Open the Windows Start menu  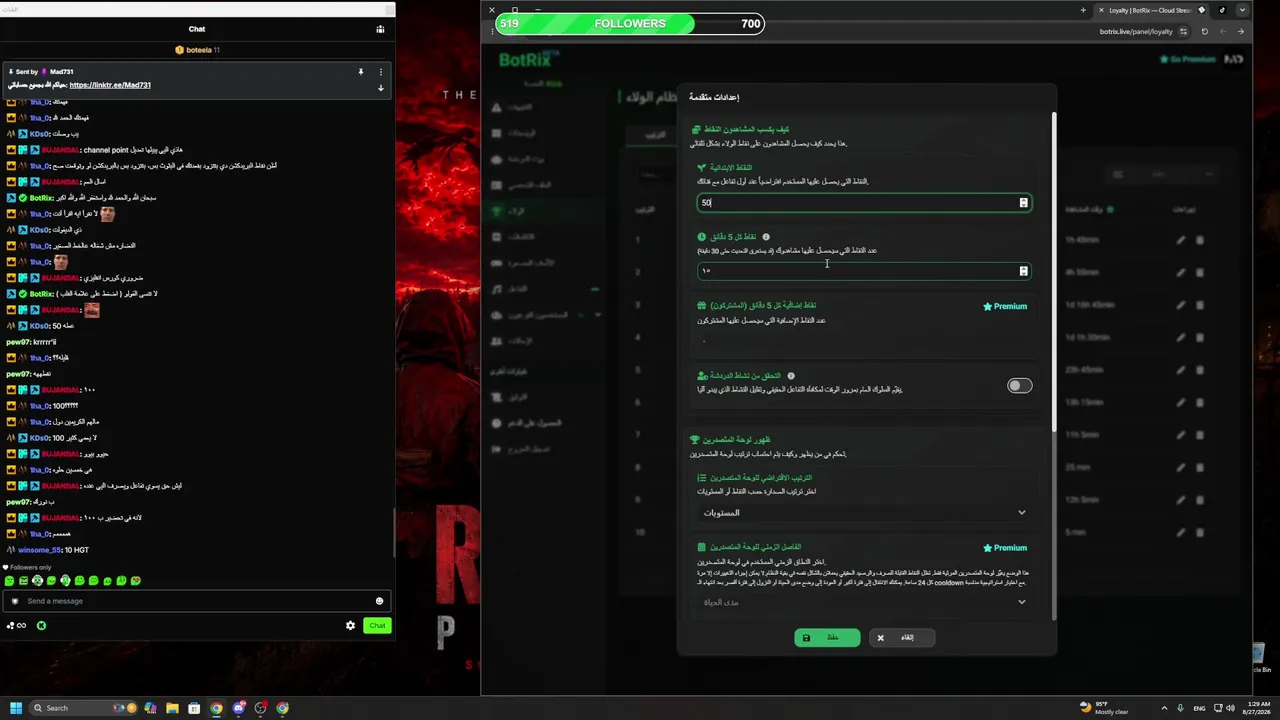15,708
